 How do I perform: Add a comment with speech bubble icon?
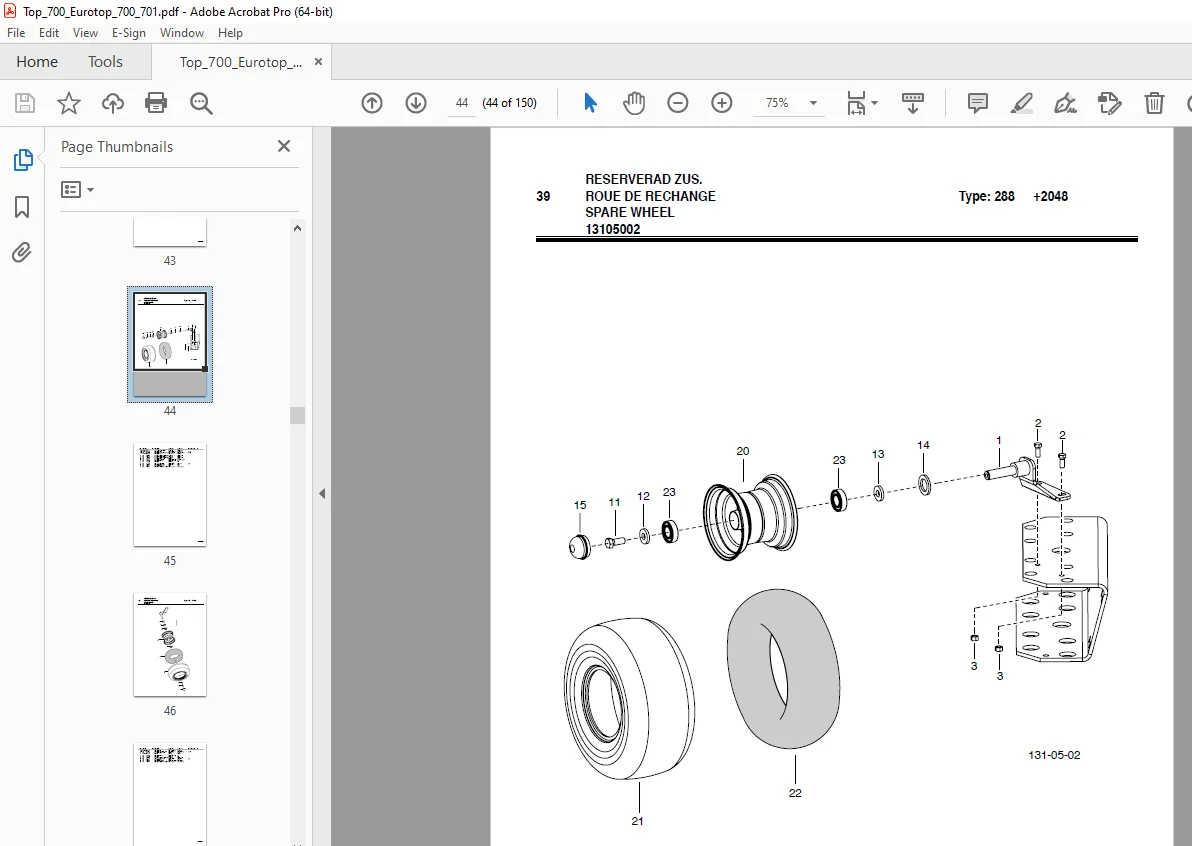point(978,103)
